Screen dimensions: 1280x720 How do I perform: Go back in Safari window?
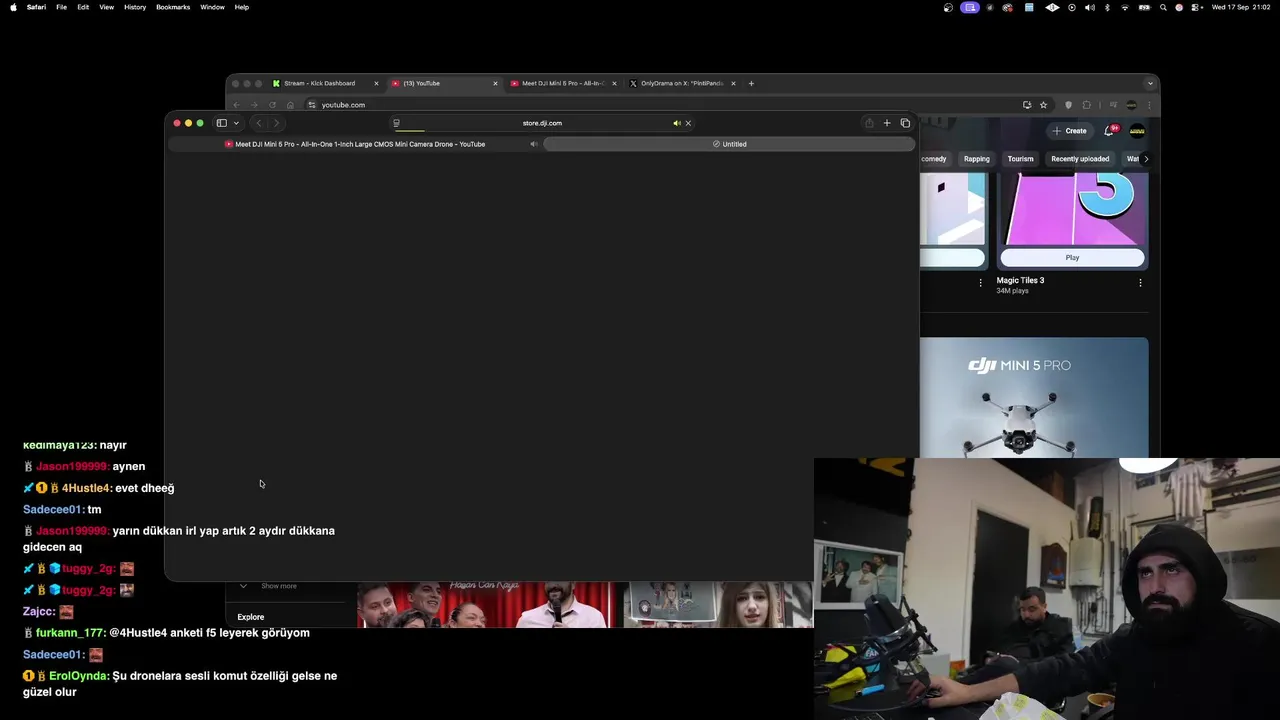pyautogui.click(x=258, y=123)
